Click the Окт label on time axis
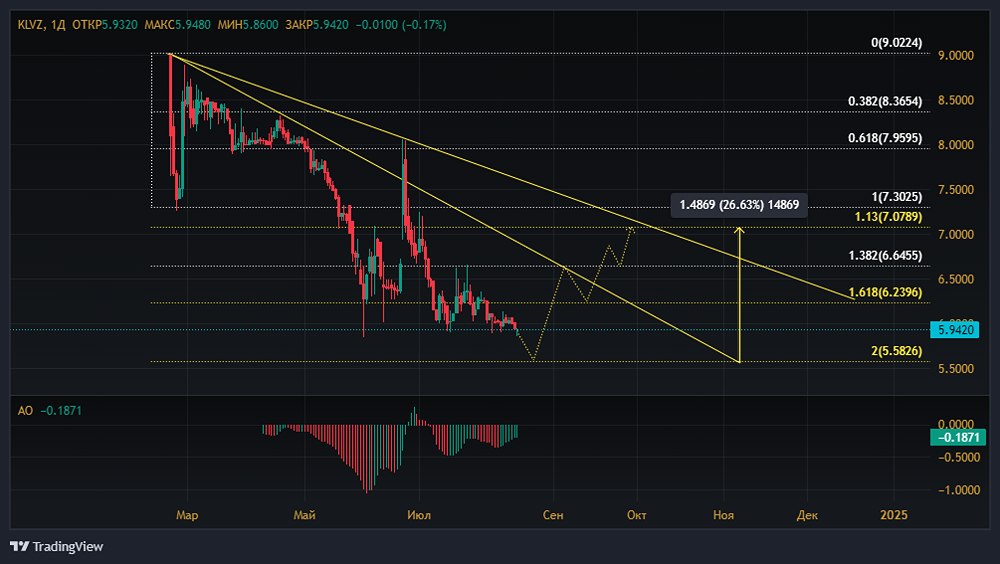Viewport: 1000px width, 564px height. click(x=636, y=515)
